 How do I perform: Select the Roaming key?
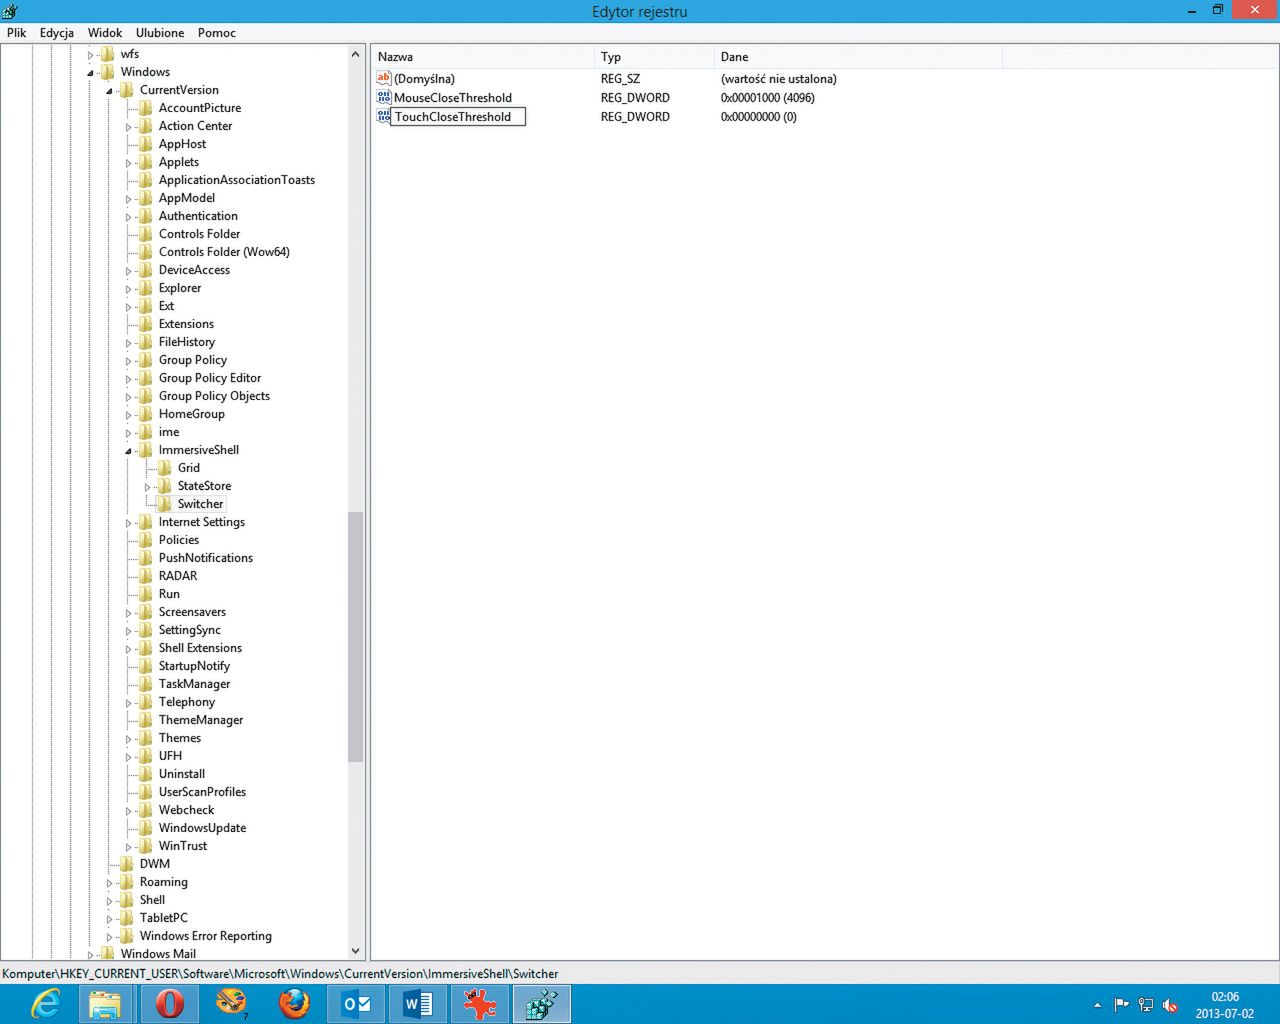(x=164, y=882)
